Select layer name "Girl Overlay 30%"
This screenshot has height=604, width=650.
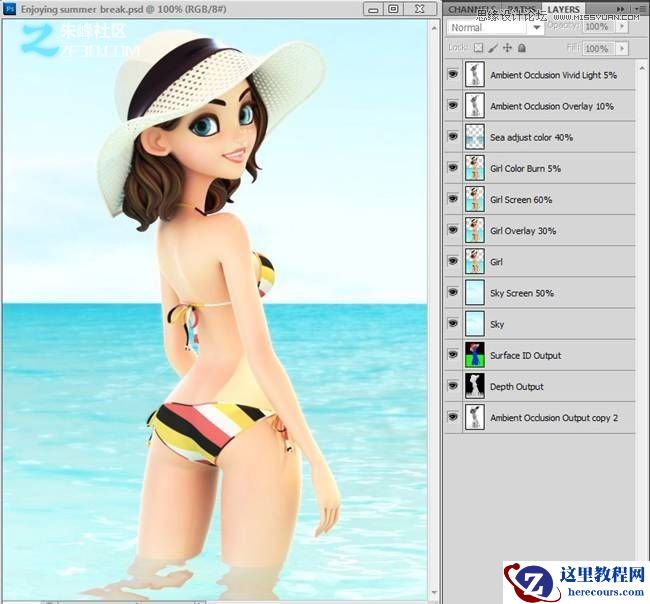(x=523, y=230)
